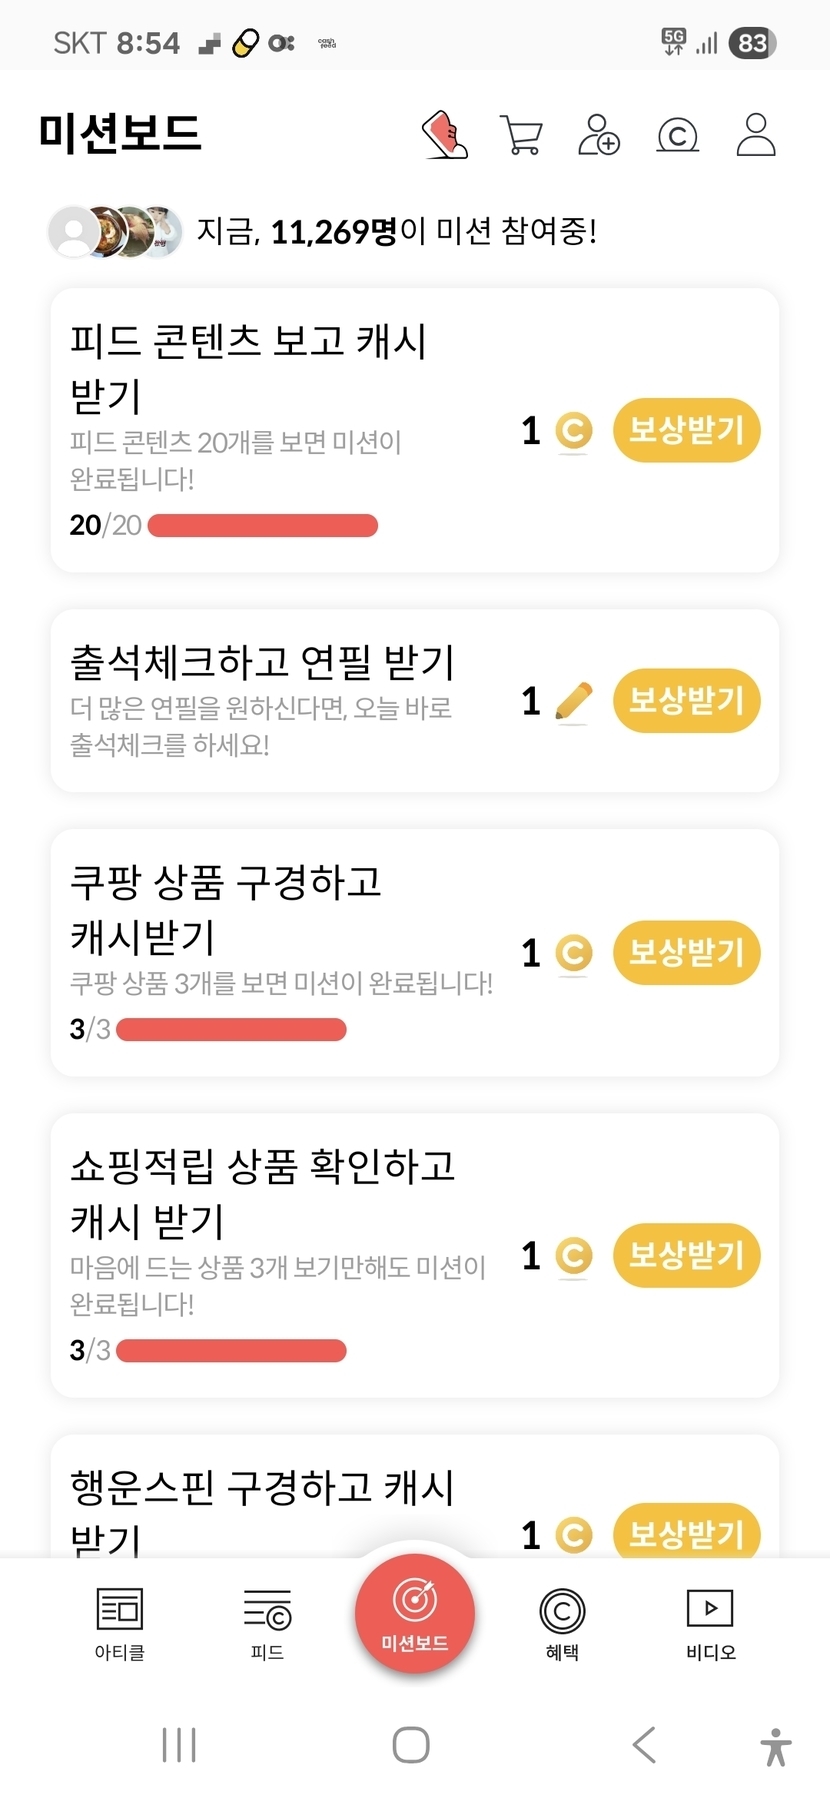Viewport: 830px width, 1798px height.
Task: Open the 혜택 benefits tab
Action: click(x=562, y=1622)
